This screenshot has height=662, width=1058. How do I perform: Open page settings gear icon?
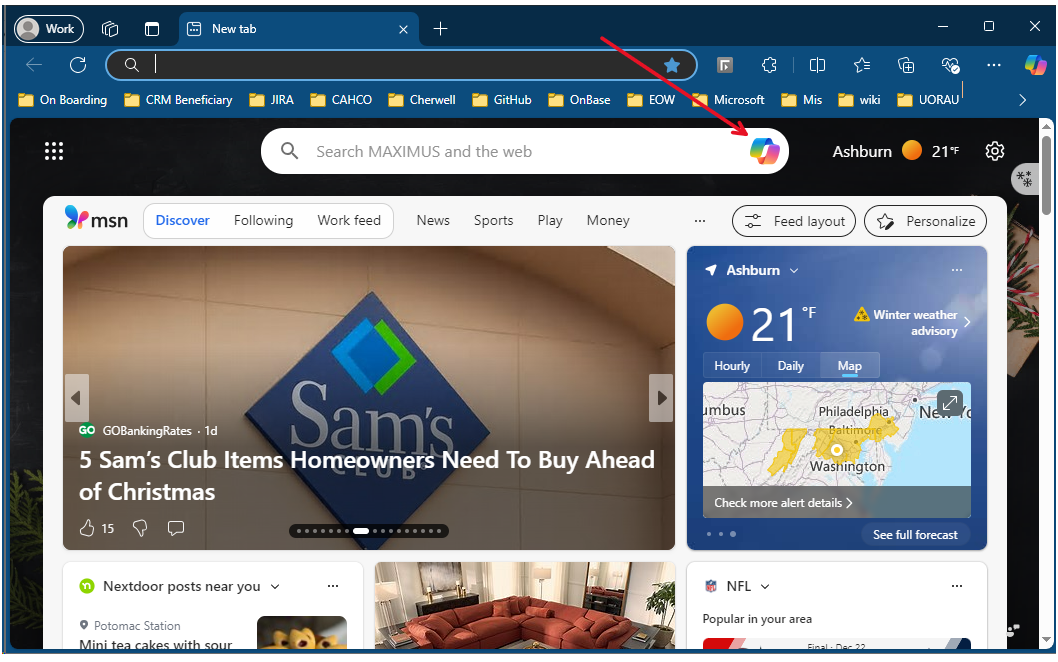click(x=995, y=151)
